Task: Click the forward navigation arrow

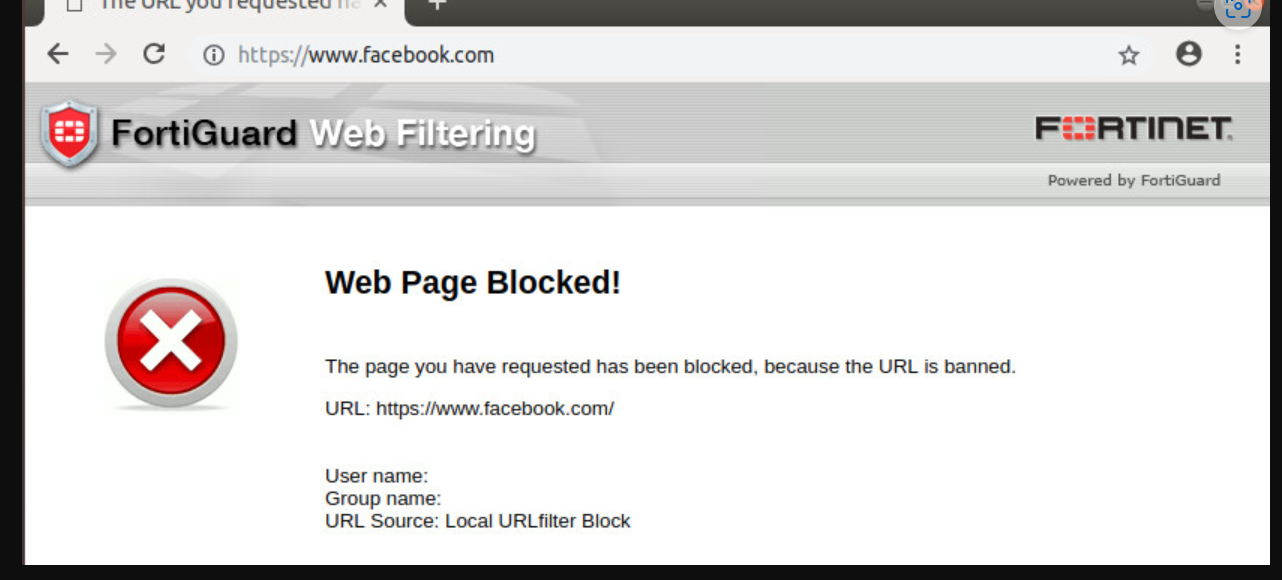Action: coord(106,54)
